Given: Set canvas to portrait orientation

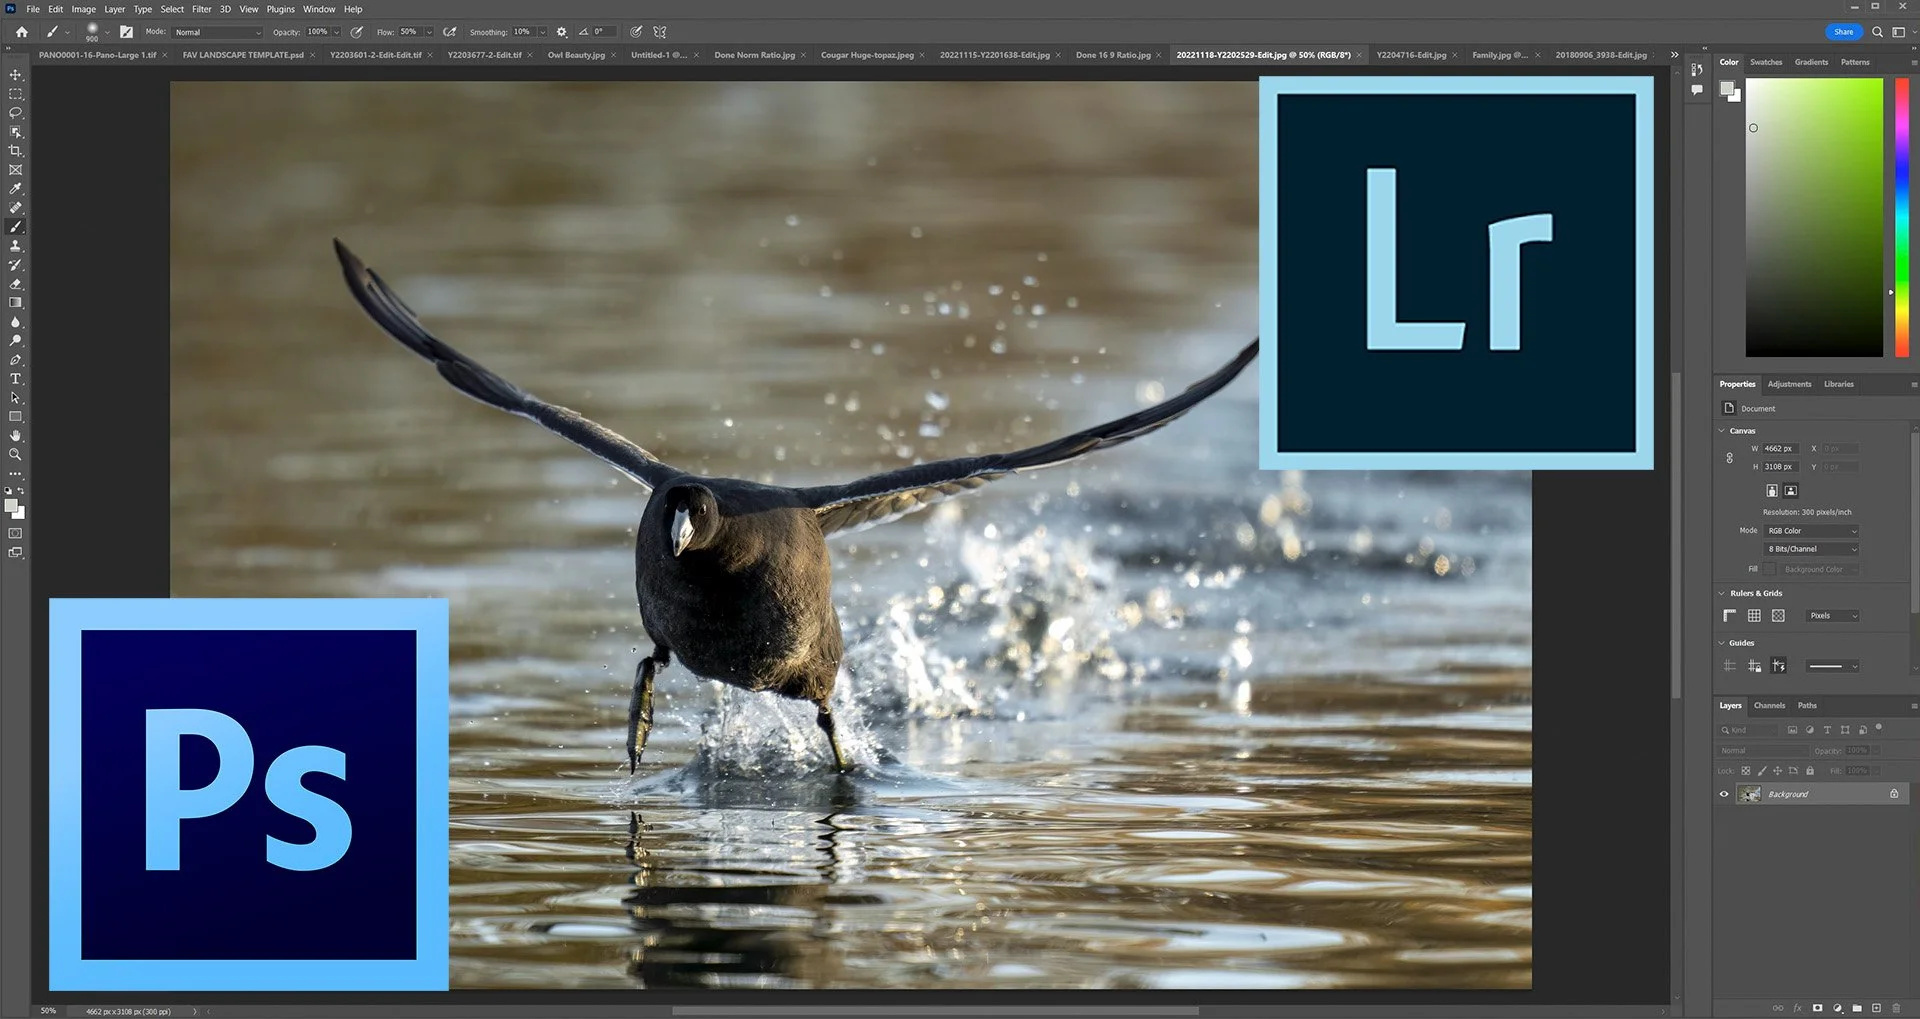Looking at the screenshot, I should pos(1772,491).
